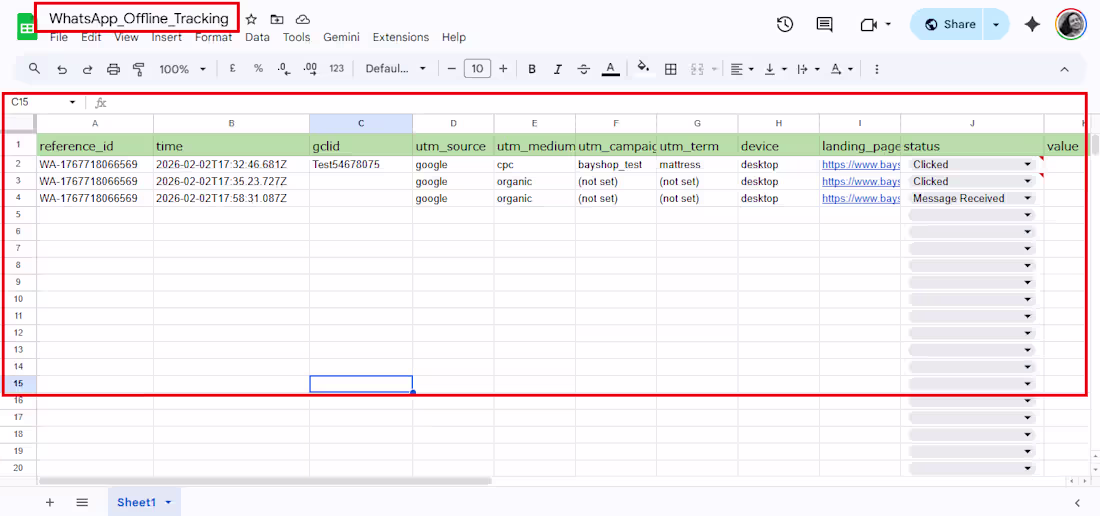Open the Insert menu
Image resolution: width=1100 pixels, height=516 pixels.
point(167,37)
